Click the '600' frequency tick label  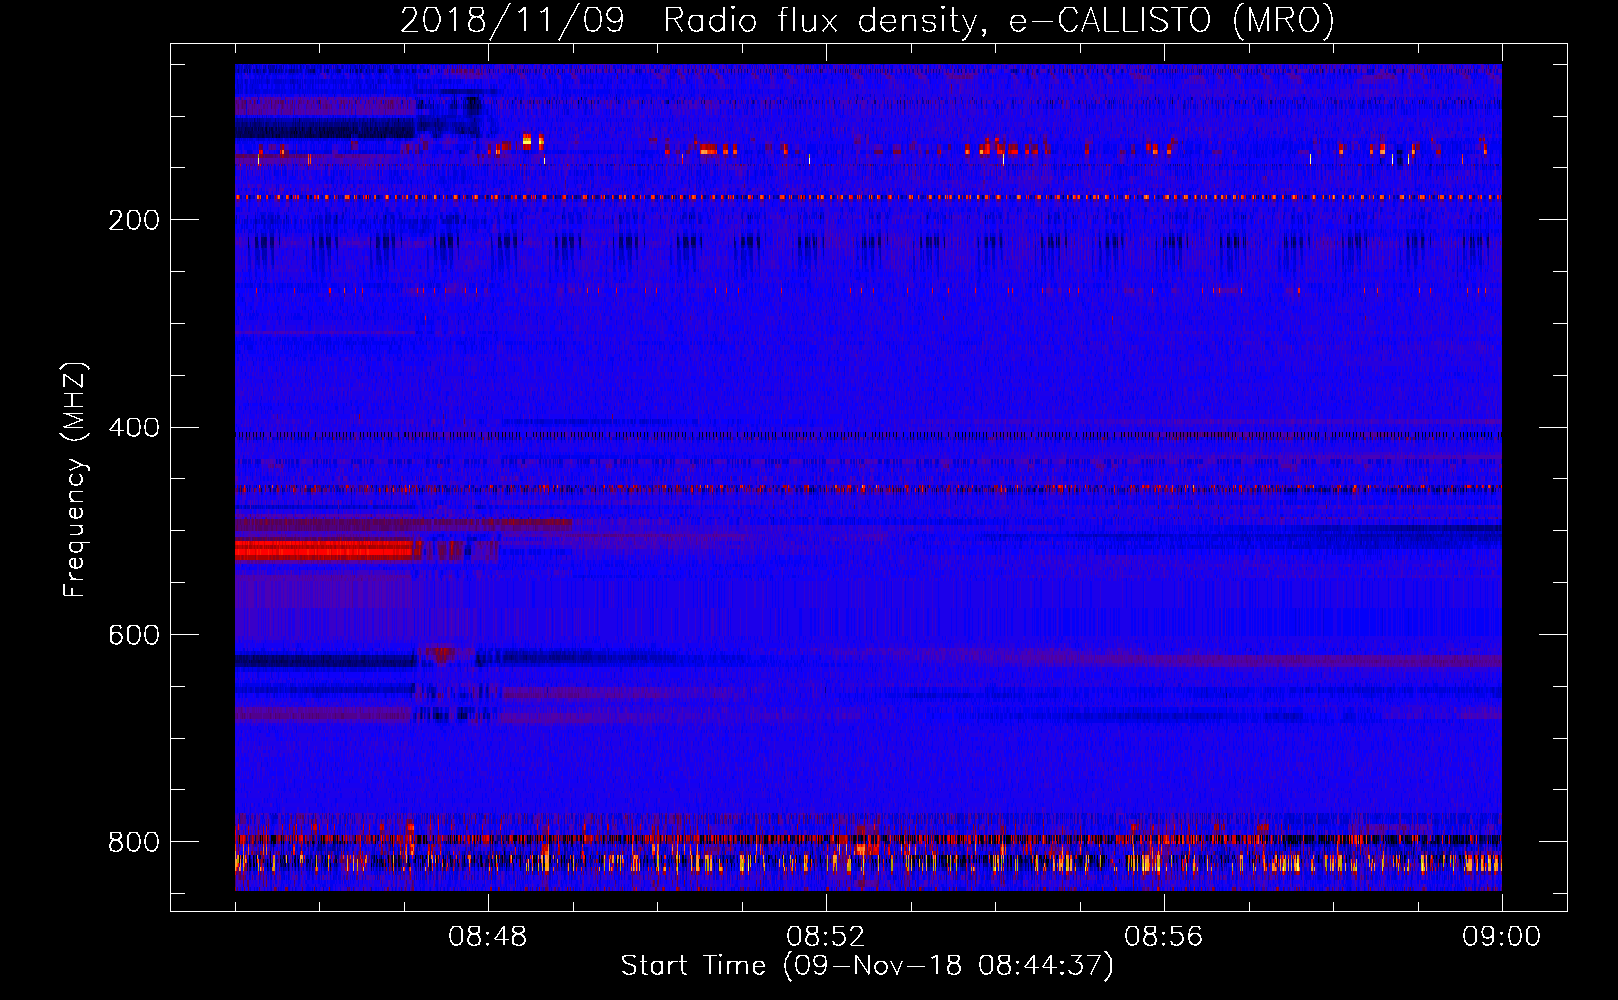(134, 635)
